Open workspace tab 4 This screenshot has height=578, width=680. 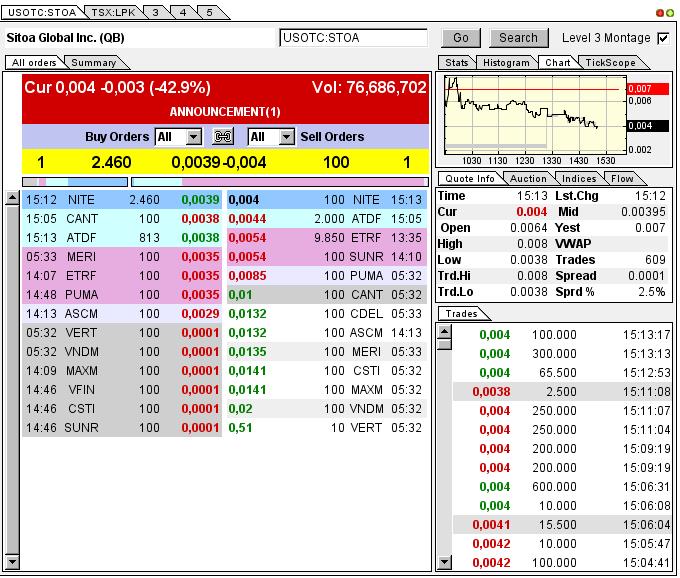183,13
